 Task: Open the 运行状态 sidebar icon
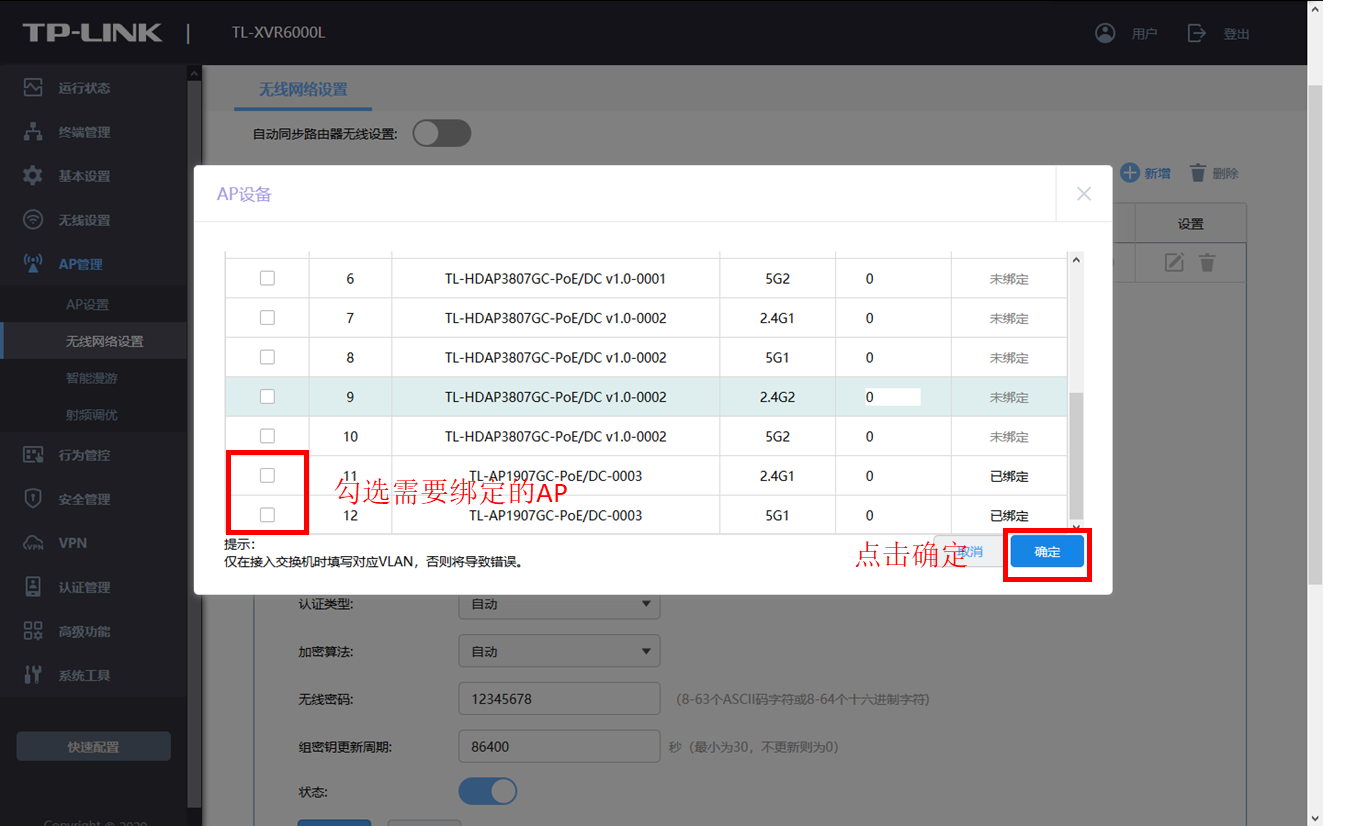33,88
